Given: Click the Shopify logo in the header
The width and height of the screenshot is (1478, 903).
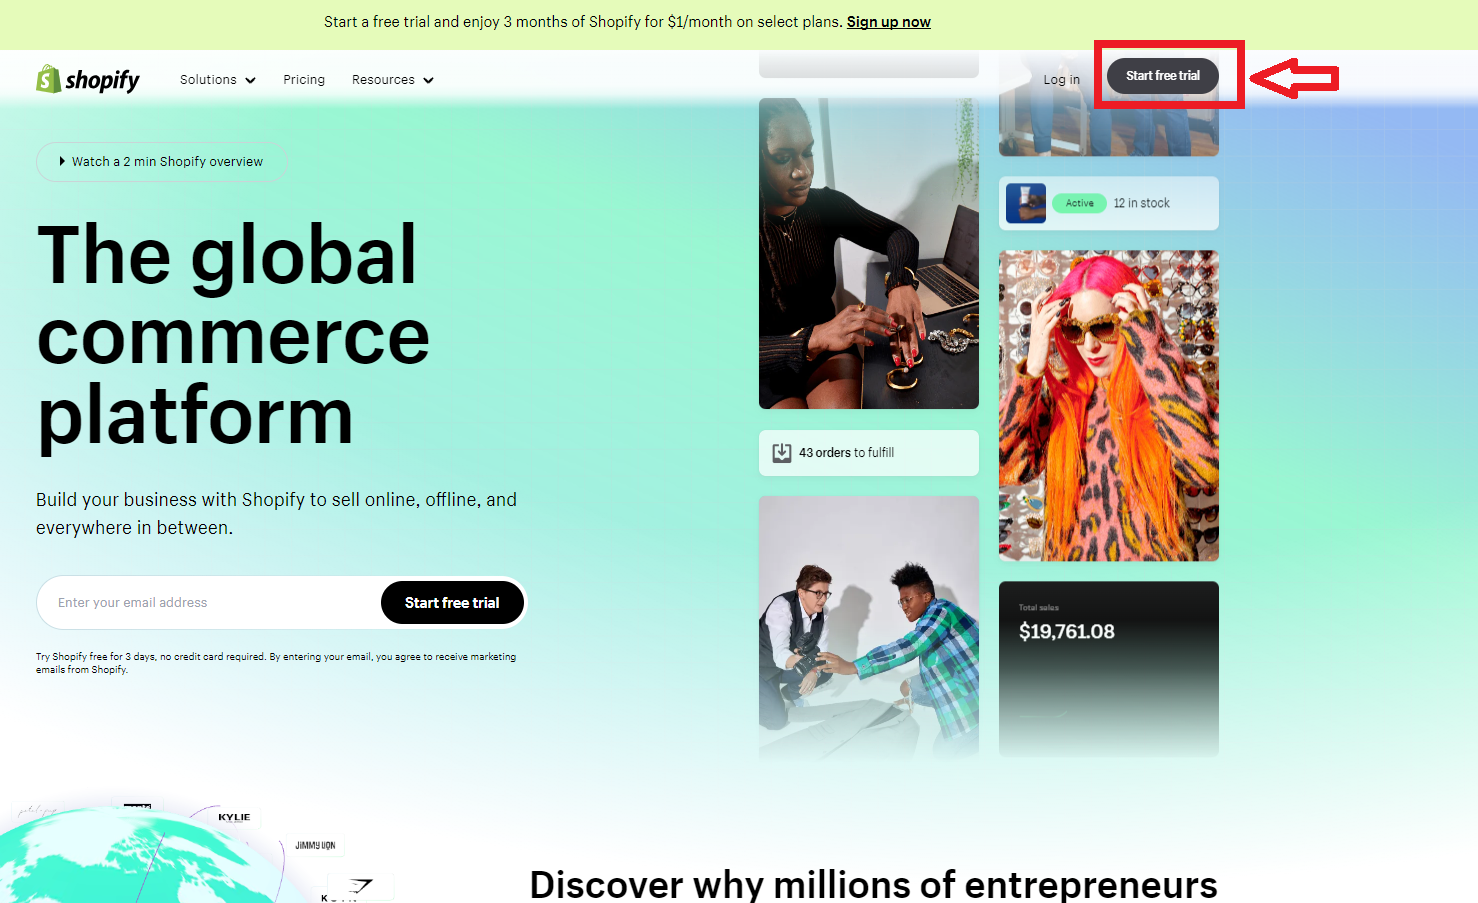Looking at the screenshot, I should click(x=88, y=79).
